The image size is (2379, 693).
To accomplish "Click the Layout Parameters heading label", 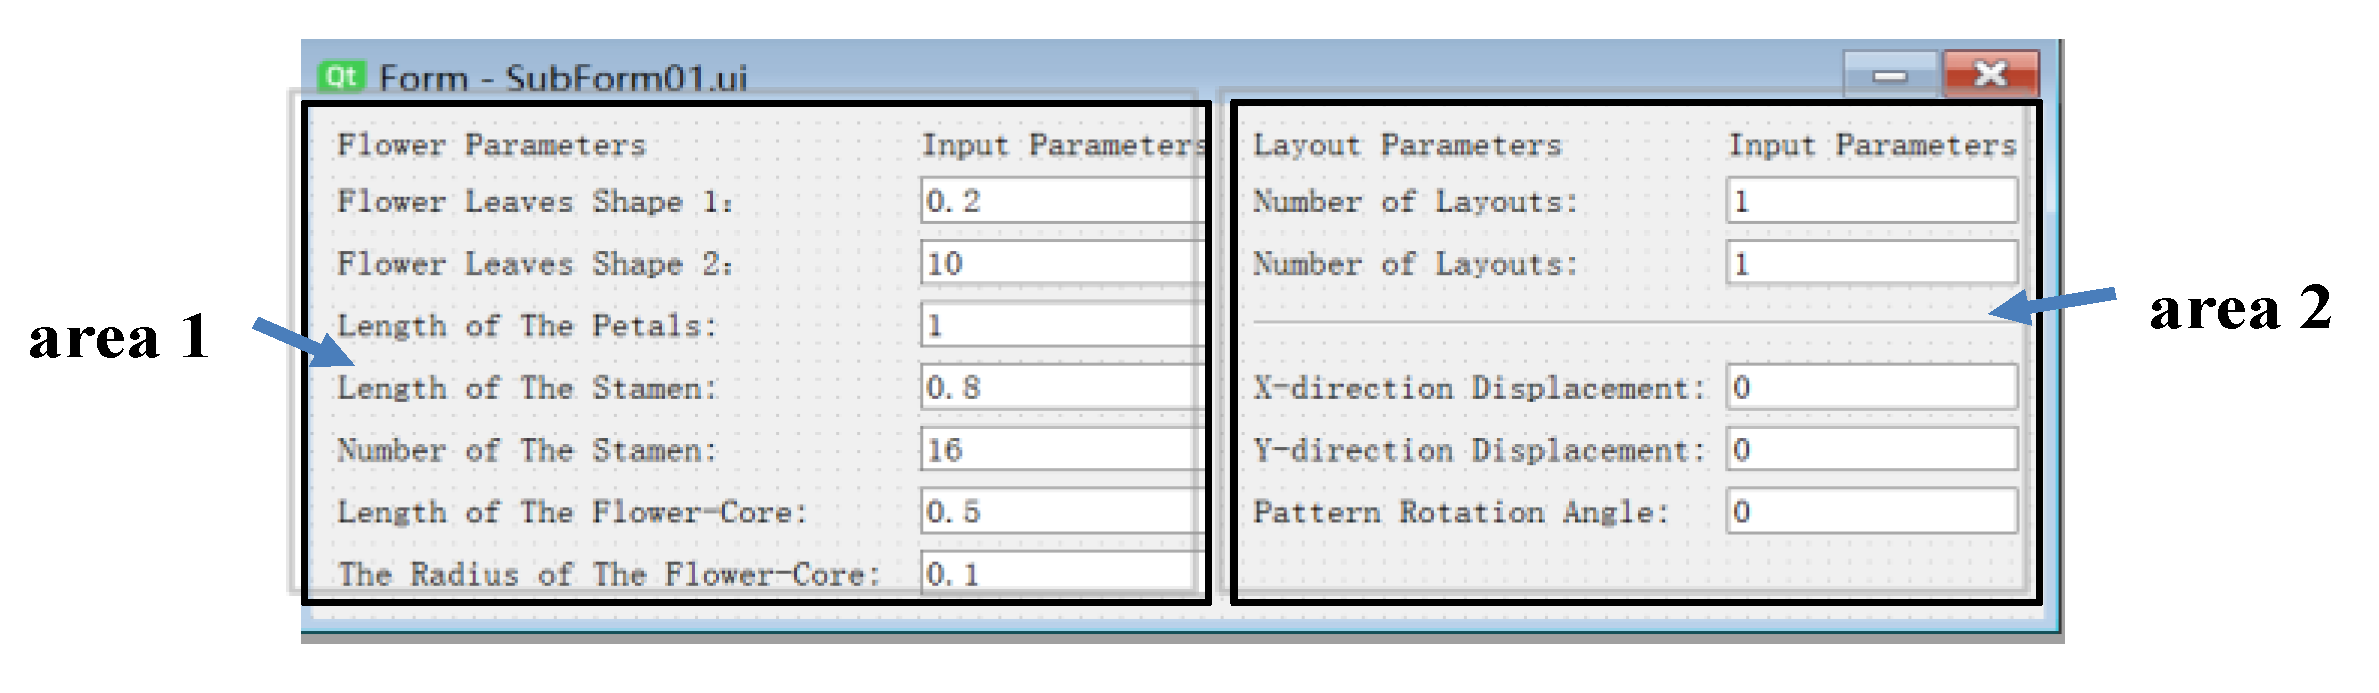I will 1406,146.
